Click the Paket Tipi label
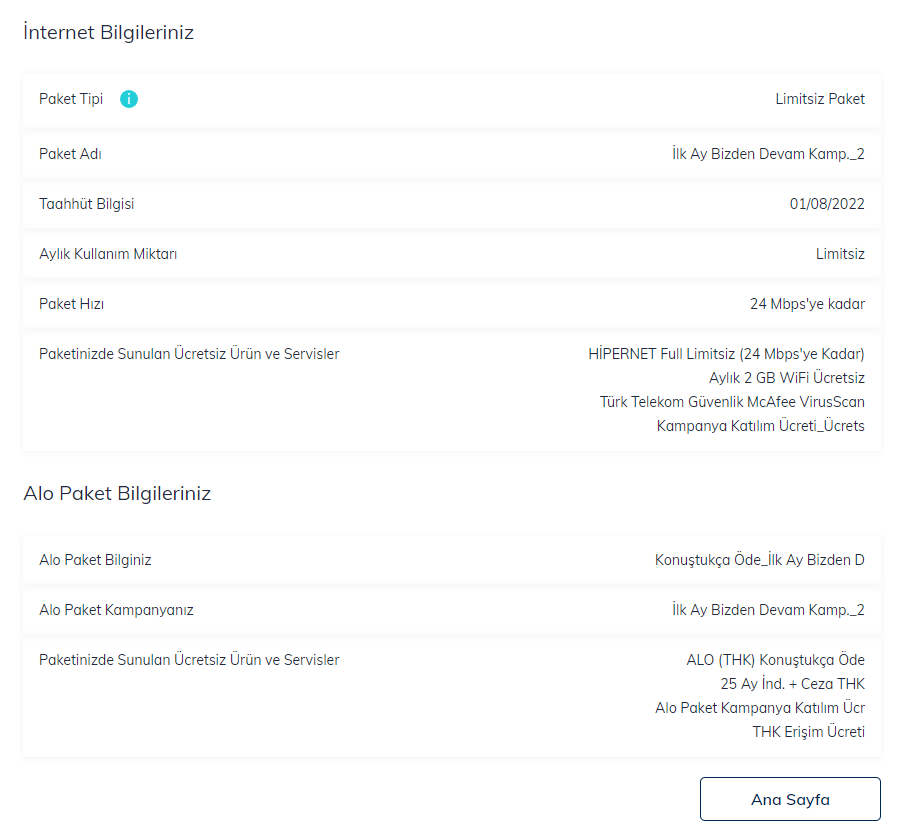Screen dimensions: 916x832 [x=71, y=99]
